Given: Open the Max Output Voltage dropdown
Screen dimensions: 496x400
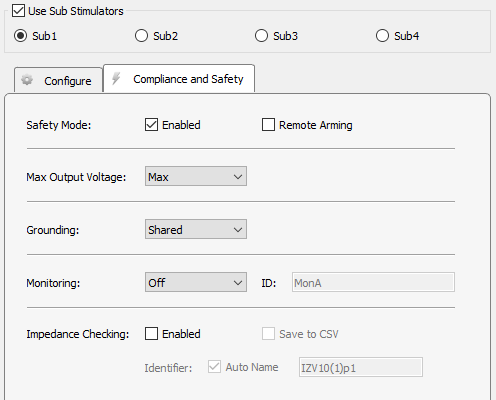Looking at the screenshot, I should click(x=196, y=176).
